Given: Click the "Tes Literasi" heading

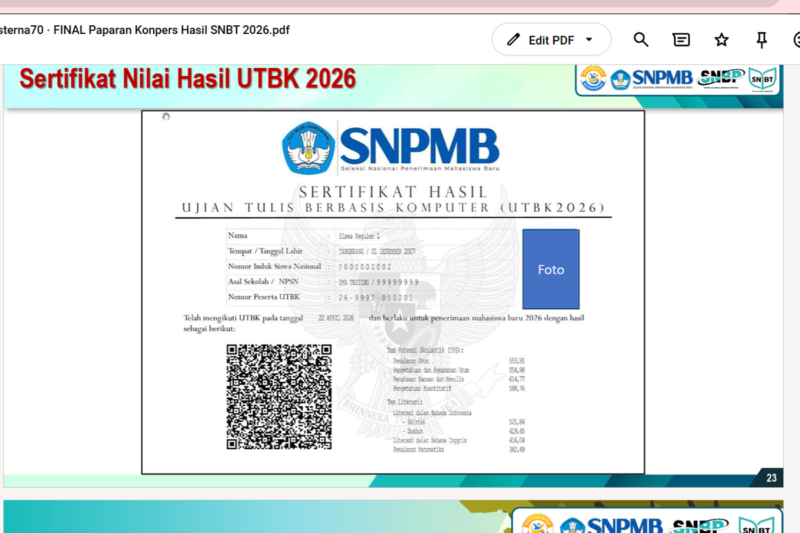Looking at the screenshot, I should [x=405, y=402].
